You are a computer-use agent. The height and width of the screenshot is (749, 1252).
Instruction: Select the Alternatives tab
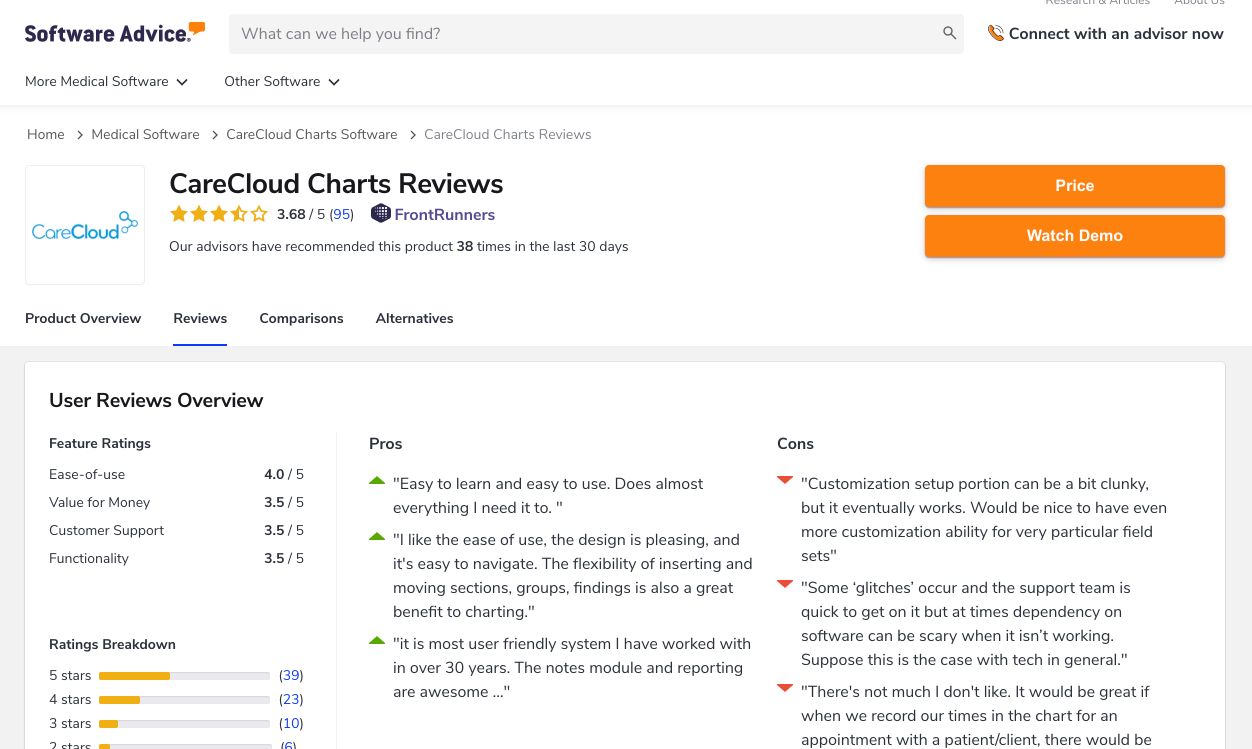414,319
